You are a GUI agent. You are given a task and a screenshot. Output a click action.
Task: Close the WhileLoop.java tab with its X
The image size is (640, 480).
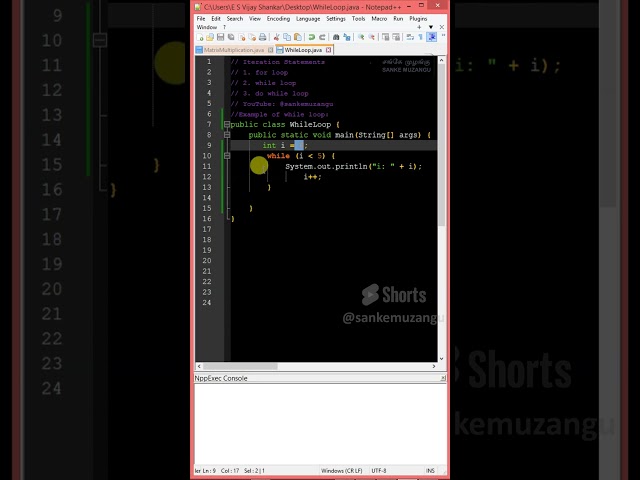[x=329, y=49]
